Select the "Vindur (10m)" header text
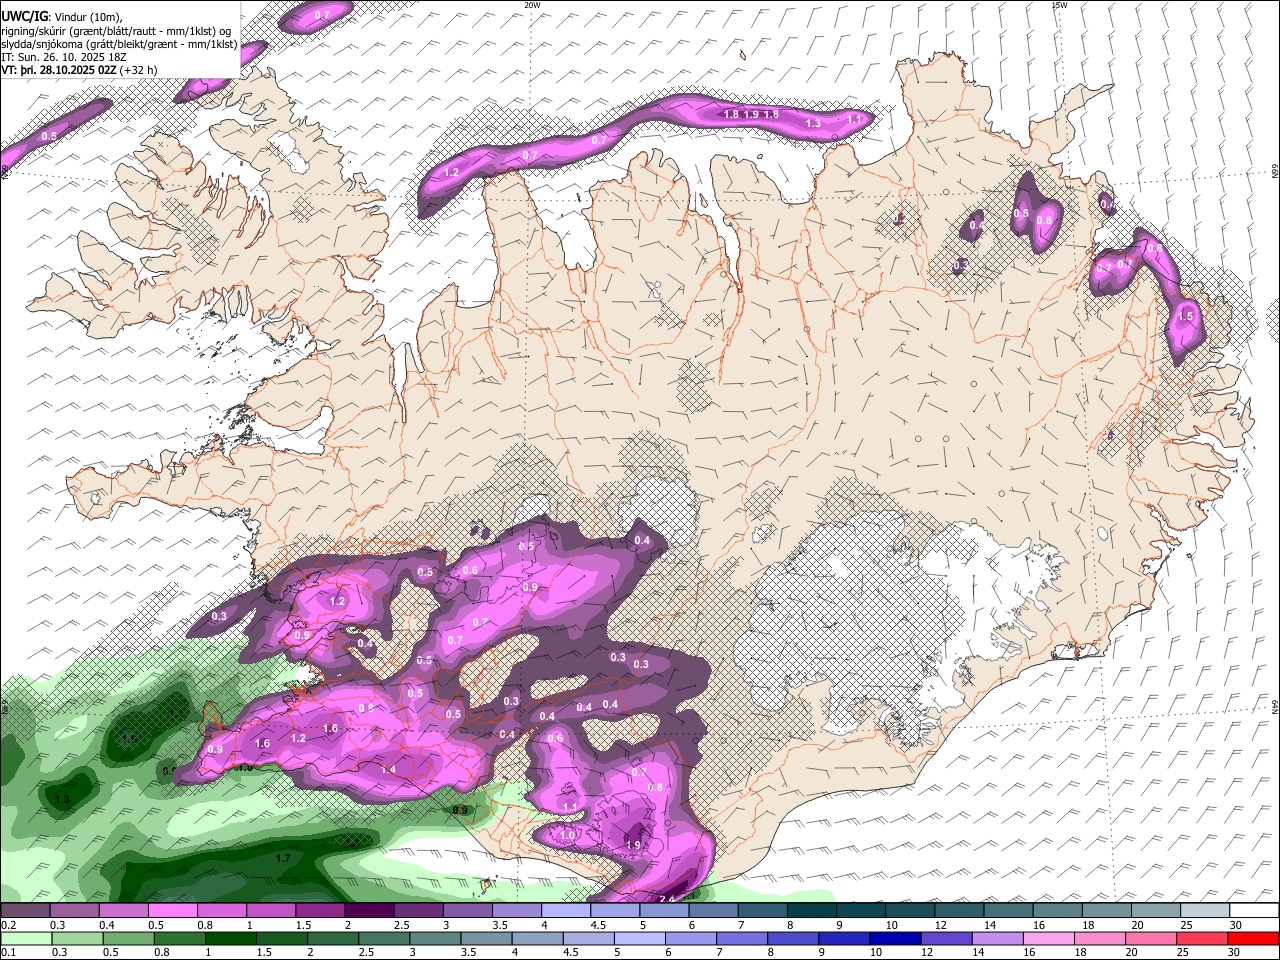Screen dimensions: 1280x960 tap(88, 16)
